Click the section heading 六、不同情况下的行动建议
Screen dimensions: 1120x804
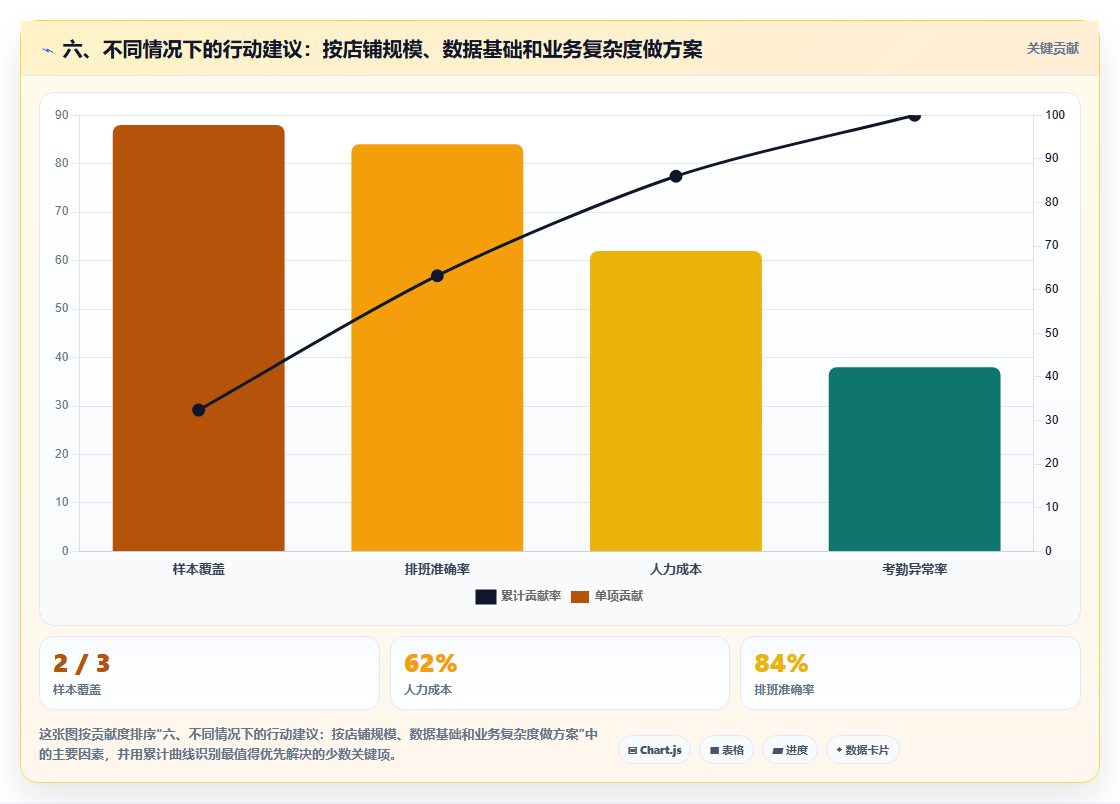pos(383,49)
